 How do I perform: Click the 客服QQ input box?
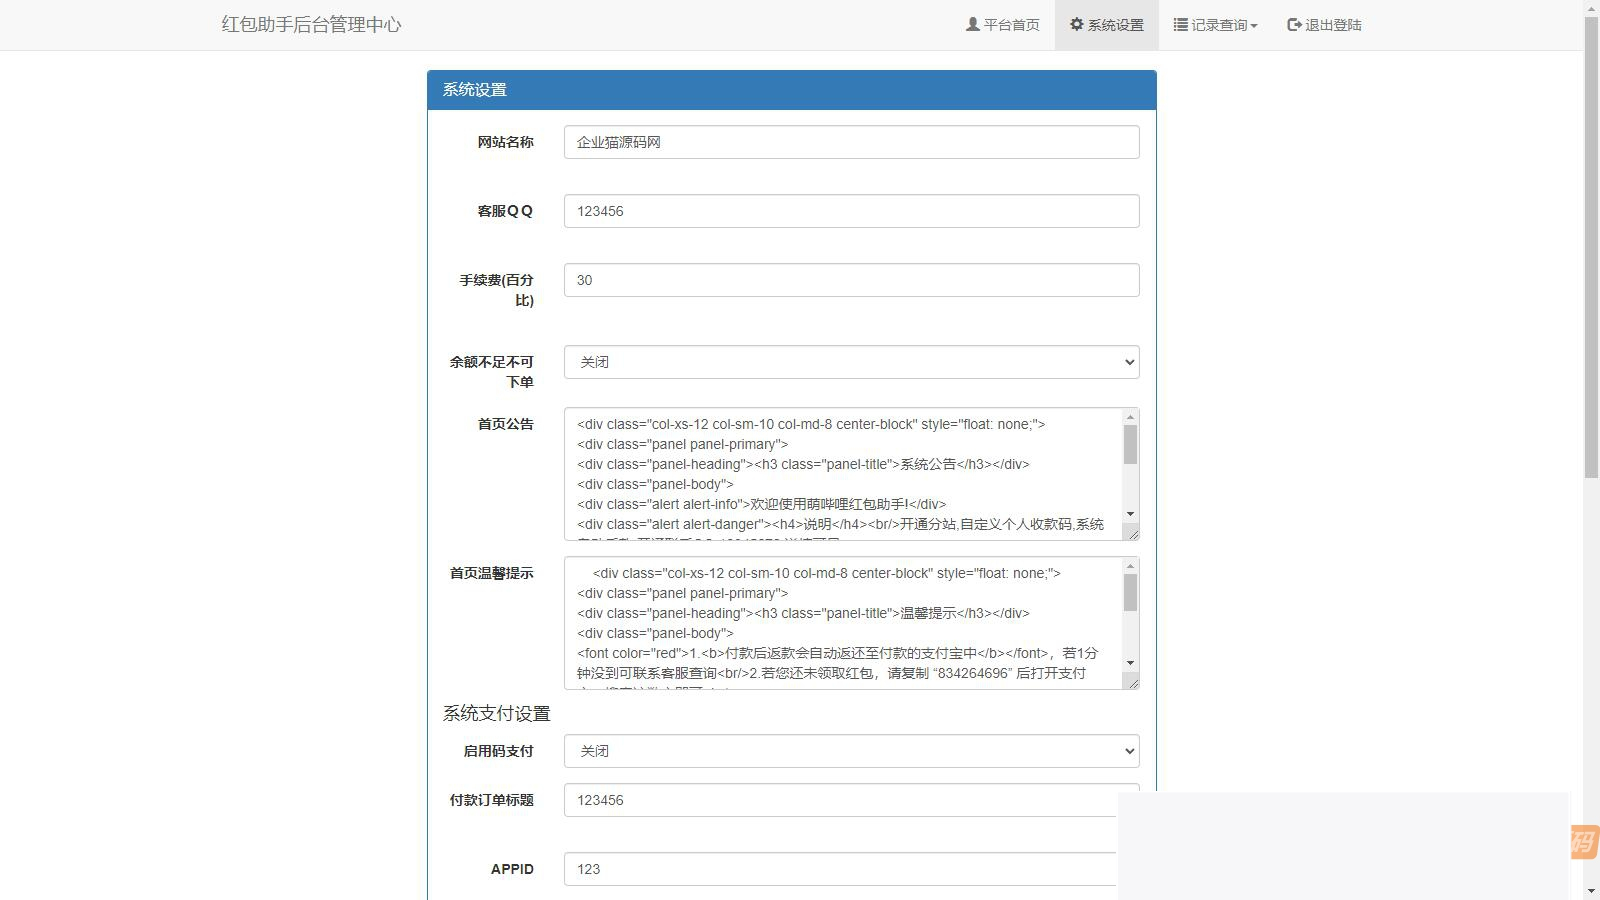click(851, 211)
